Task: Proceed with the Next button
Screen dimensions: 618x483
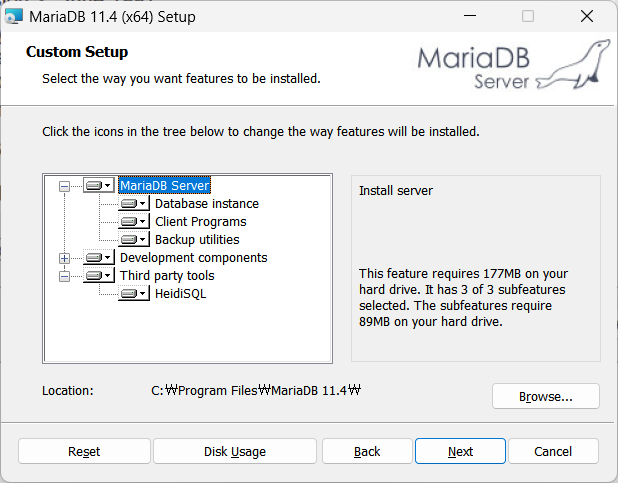Action: [460, 451]
